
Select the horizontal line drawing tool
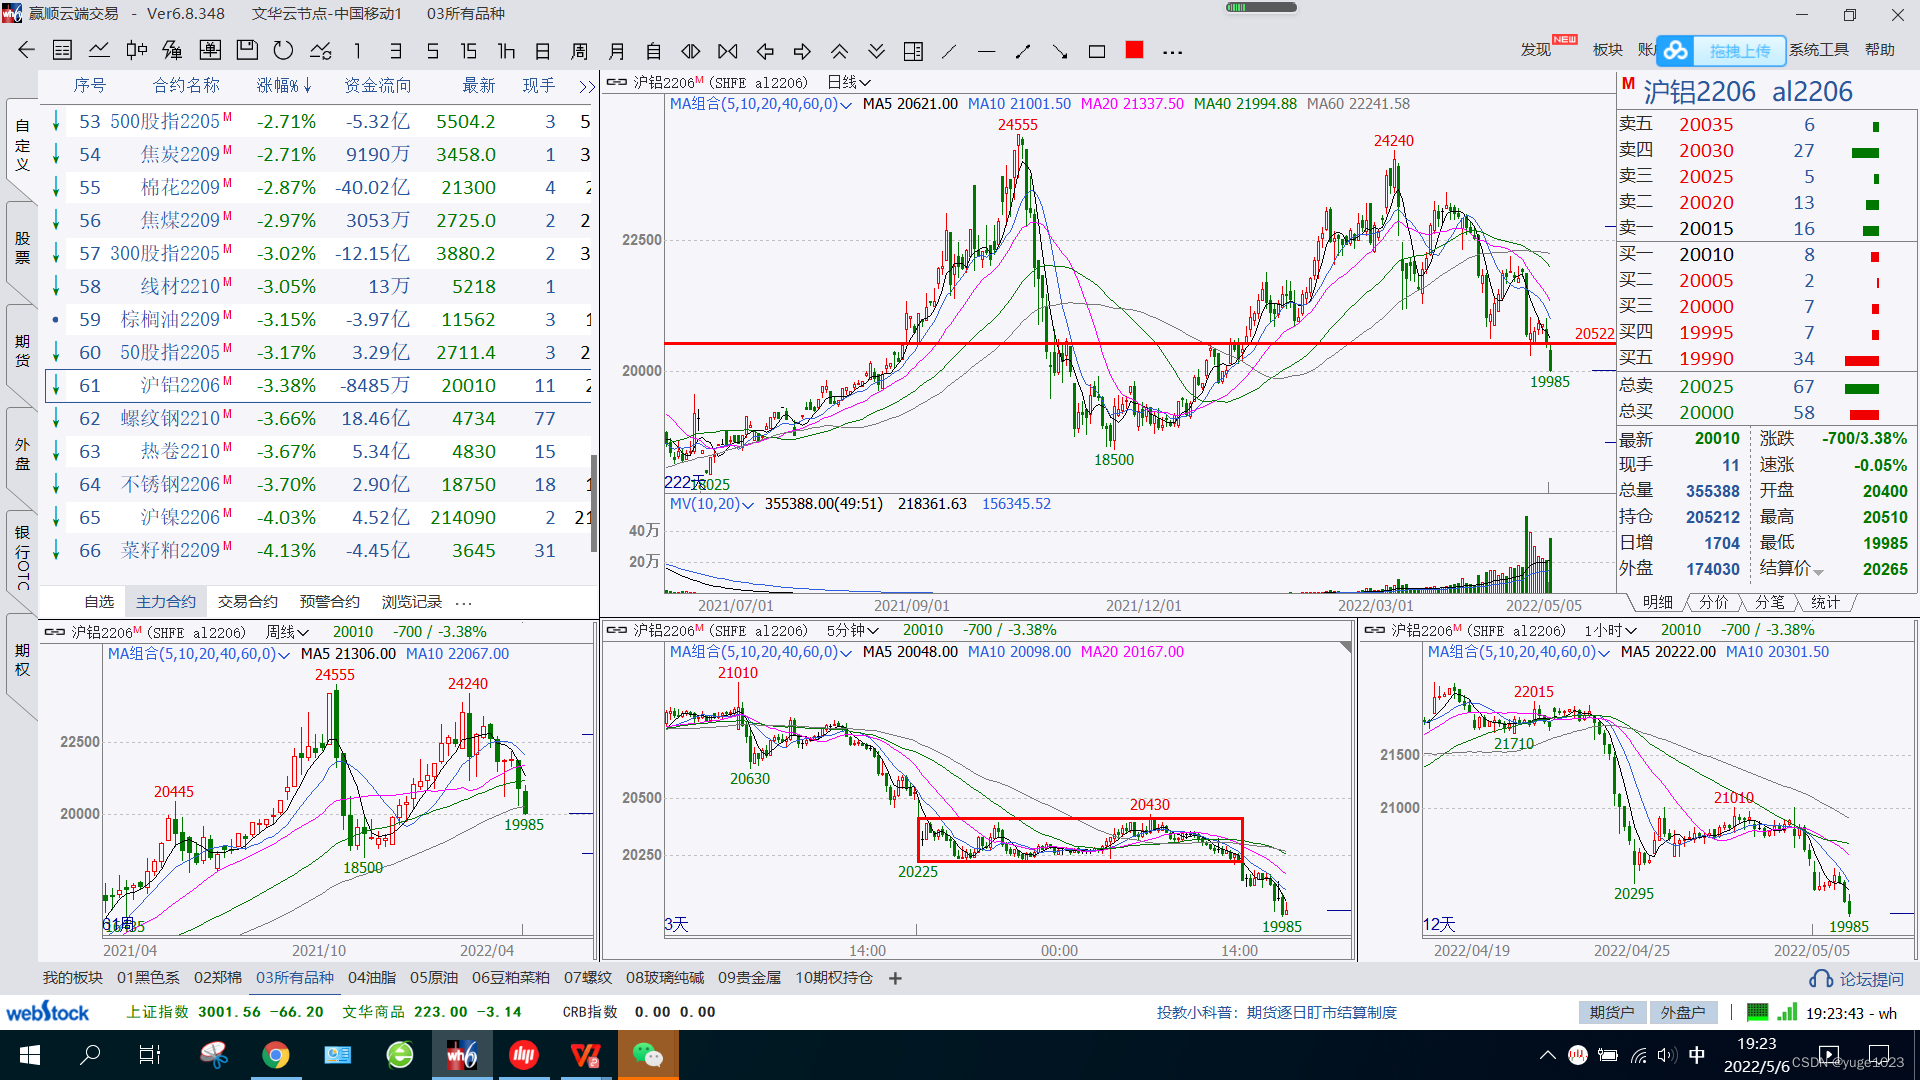pyautogui.click(x=986, y=50)
